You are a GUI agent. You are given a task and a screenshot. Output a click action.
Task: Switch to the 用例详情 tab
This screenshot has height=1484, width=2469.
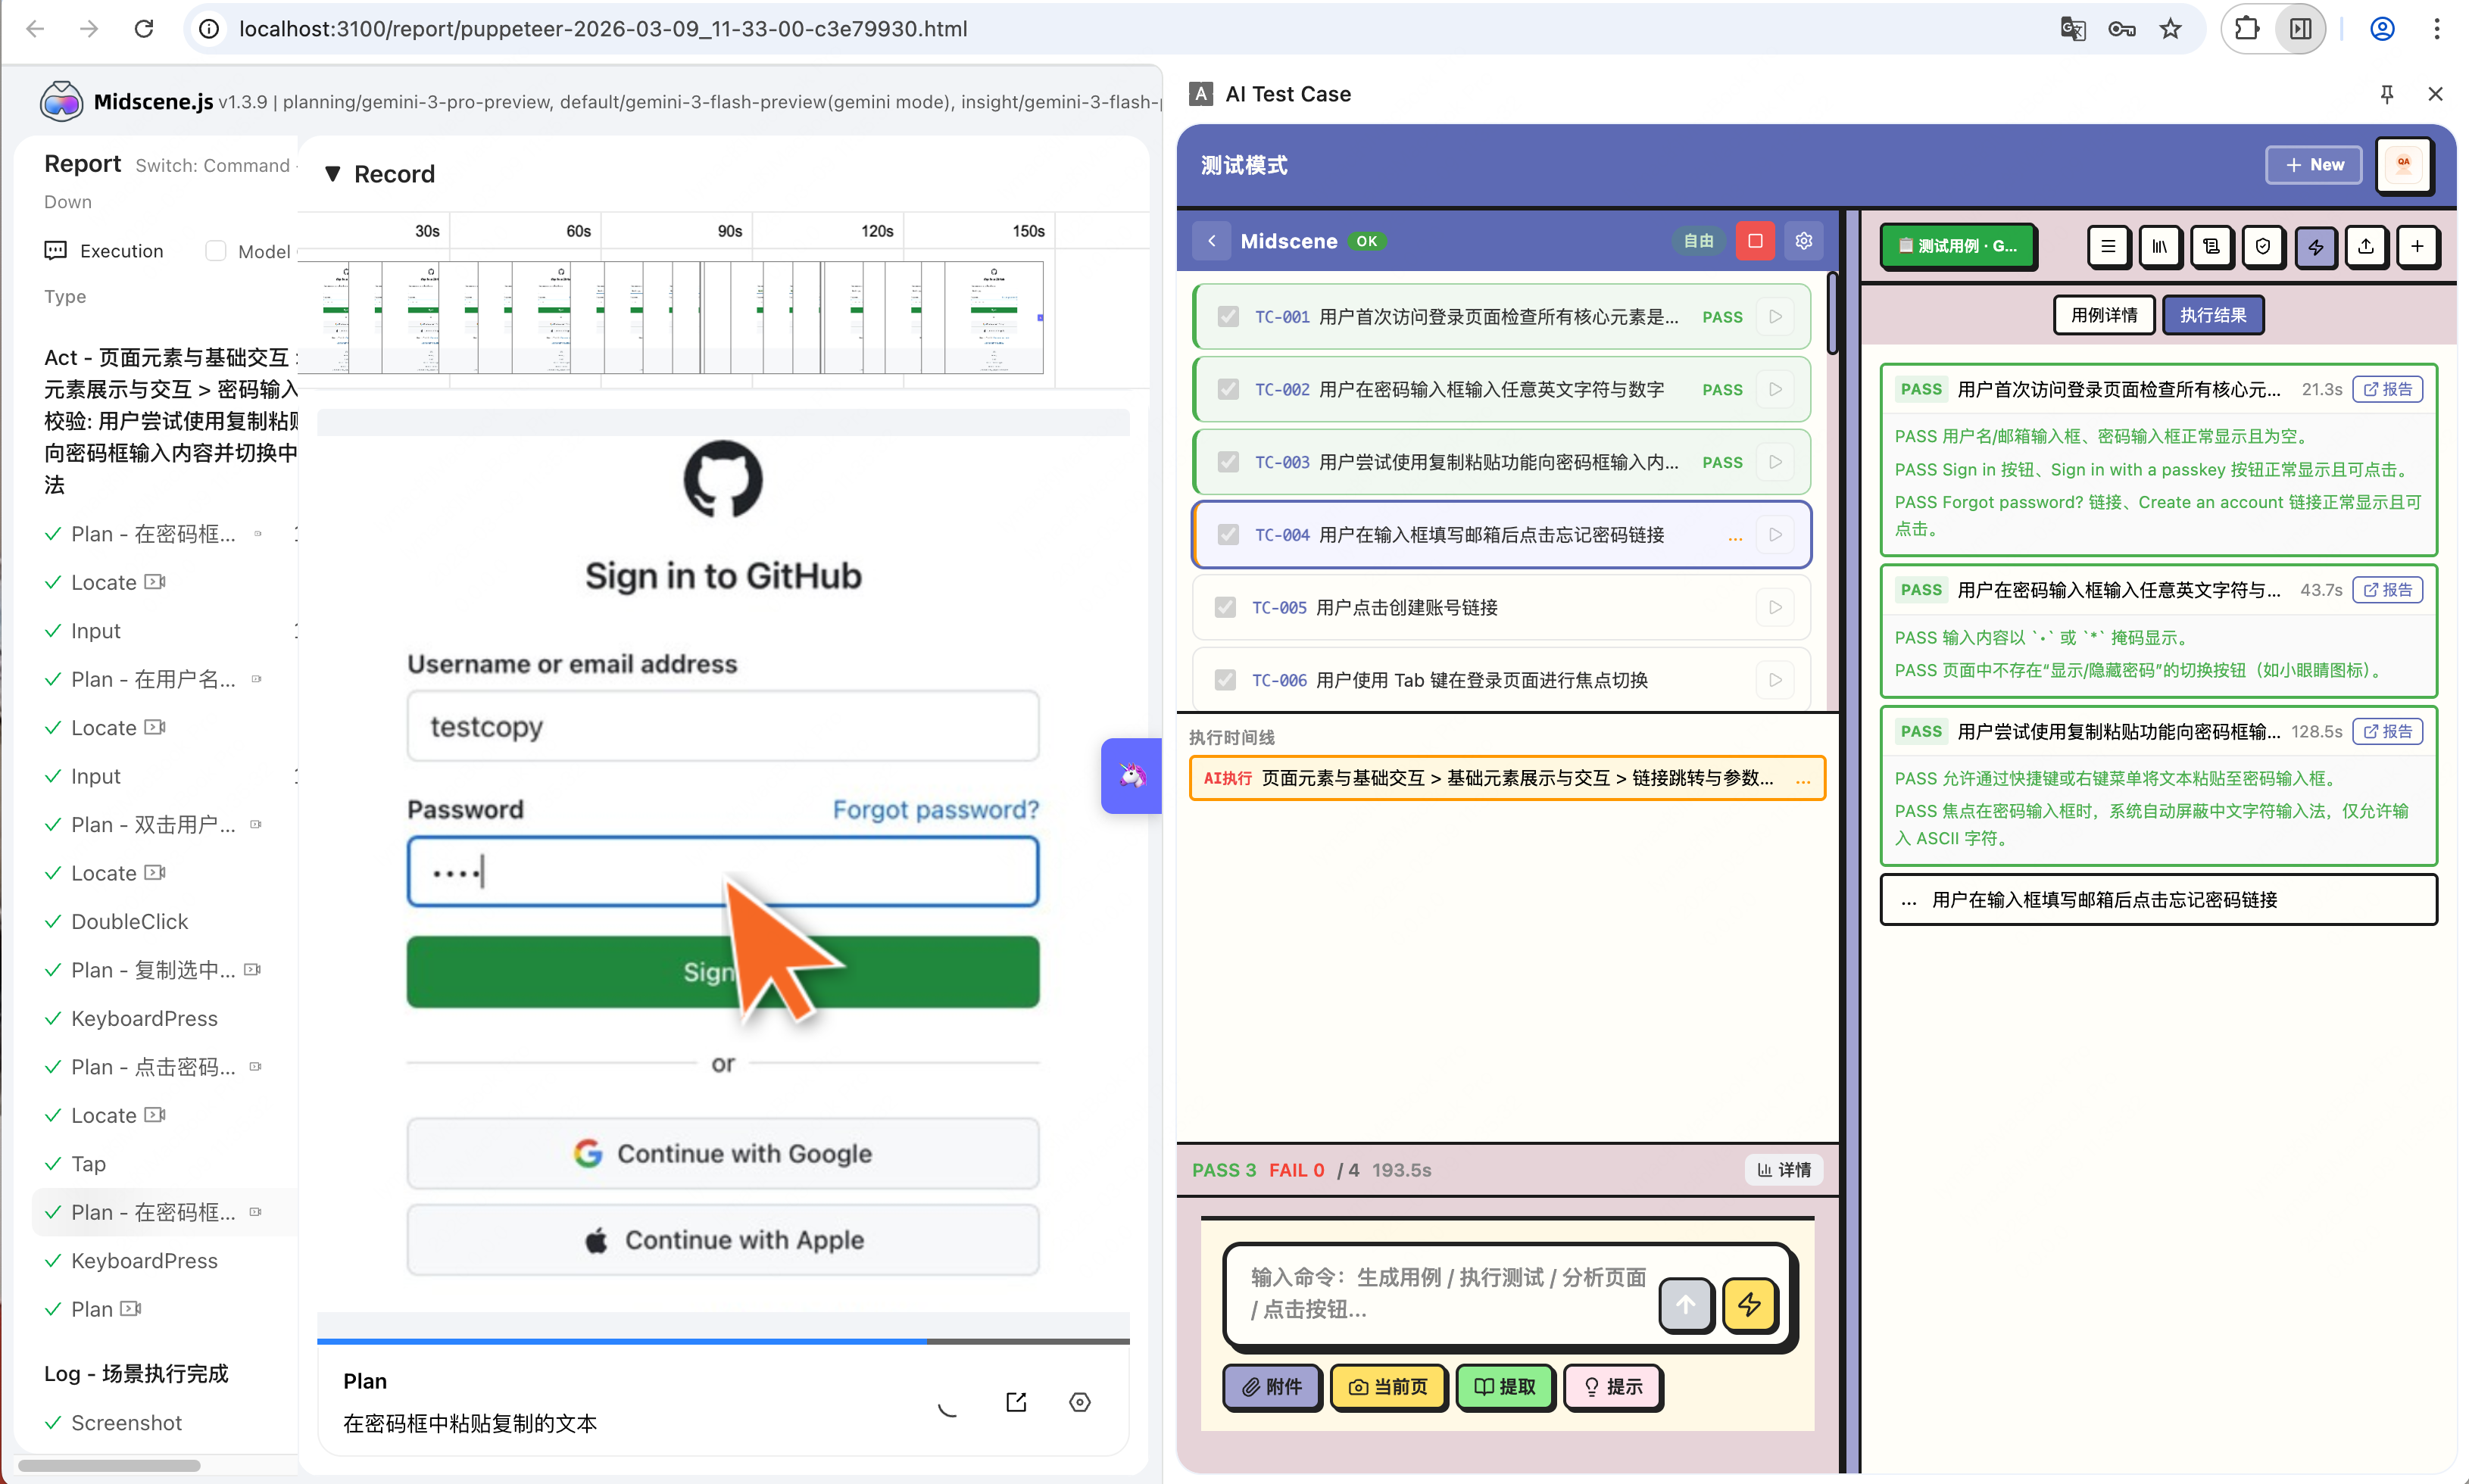[2103, 315]
